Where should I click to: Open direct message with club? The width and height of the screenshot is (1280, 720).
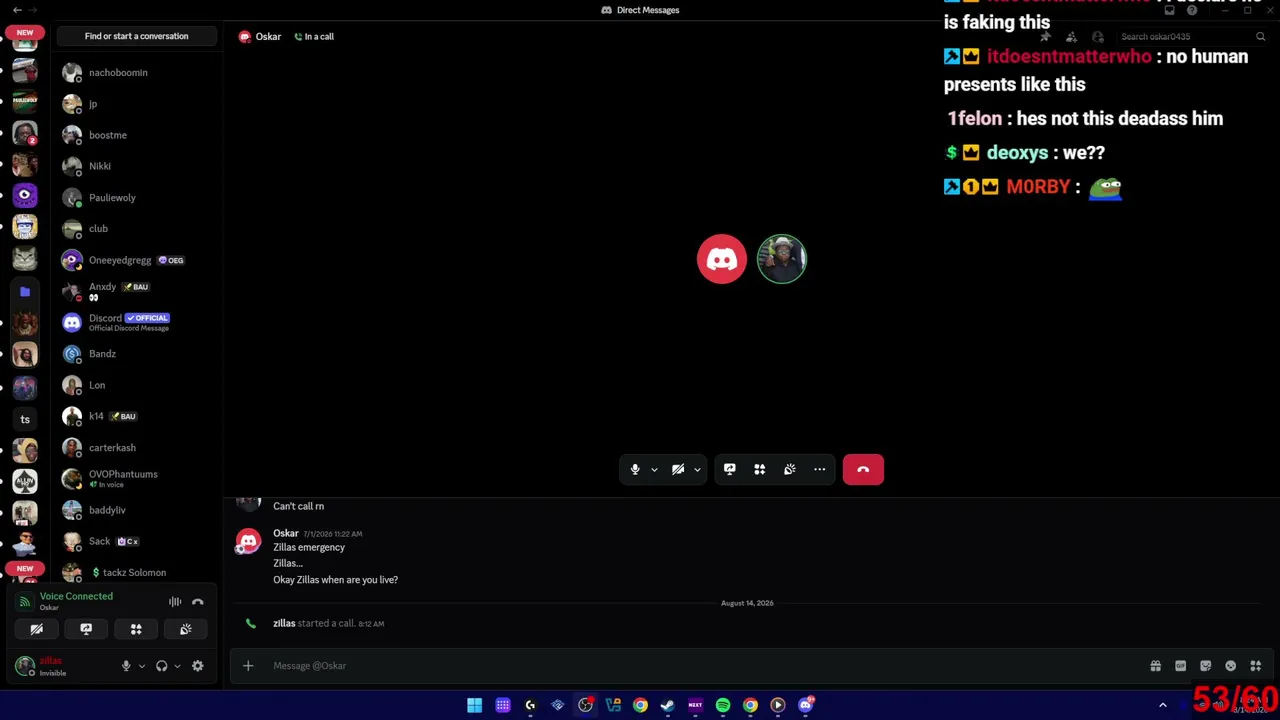(x=136, y=229)
